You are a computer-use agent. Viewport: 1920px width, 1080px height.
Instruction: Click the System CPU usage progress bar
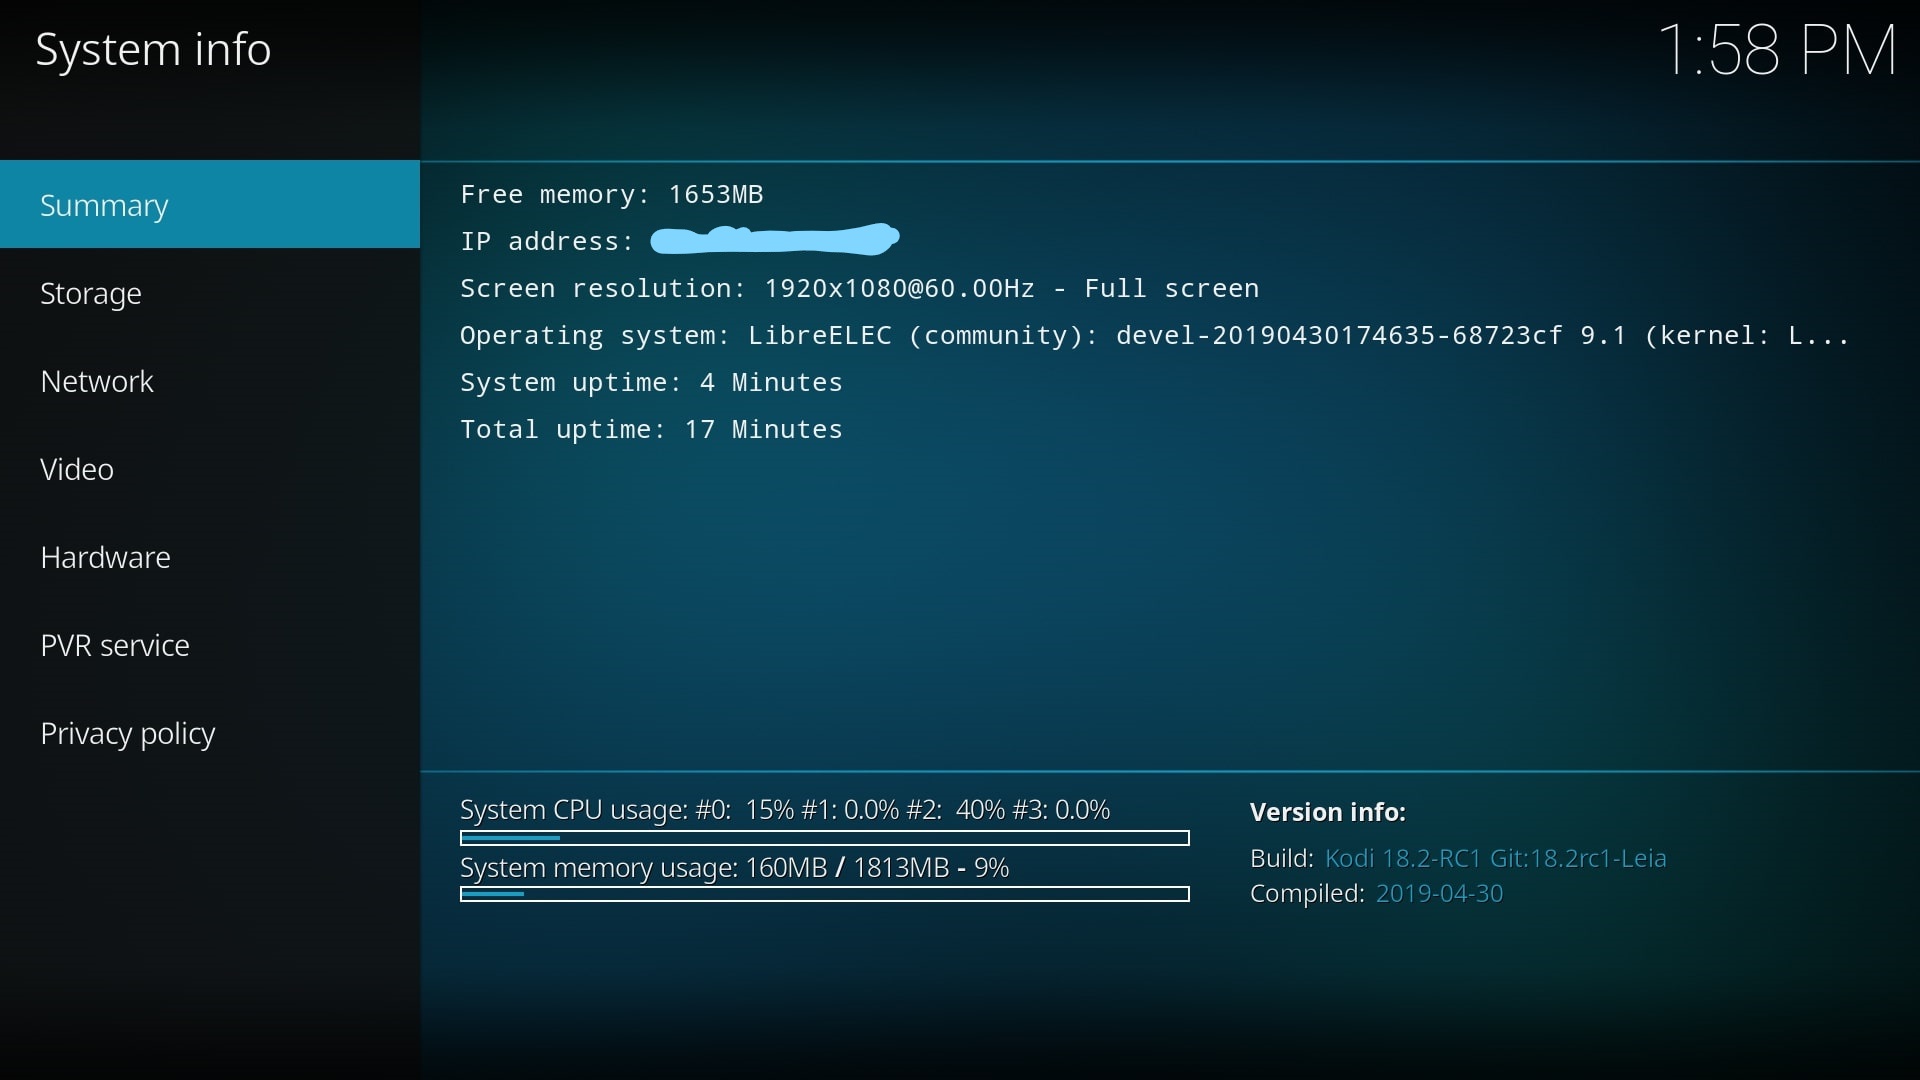(824, 838)
